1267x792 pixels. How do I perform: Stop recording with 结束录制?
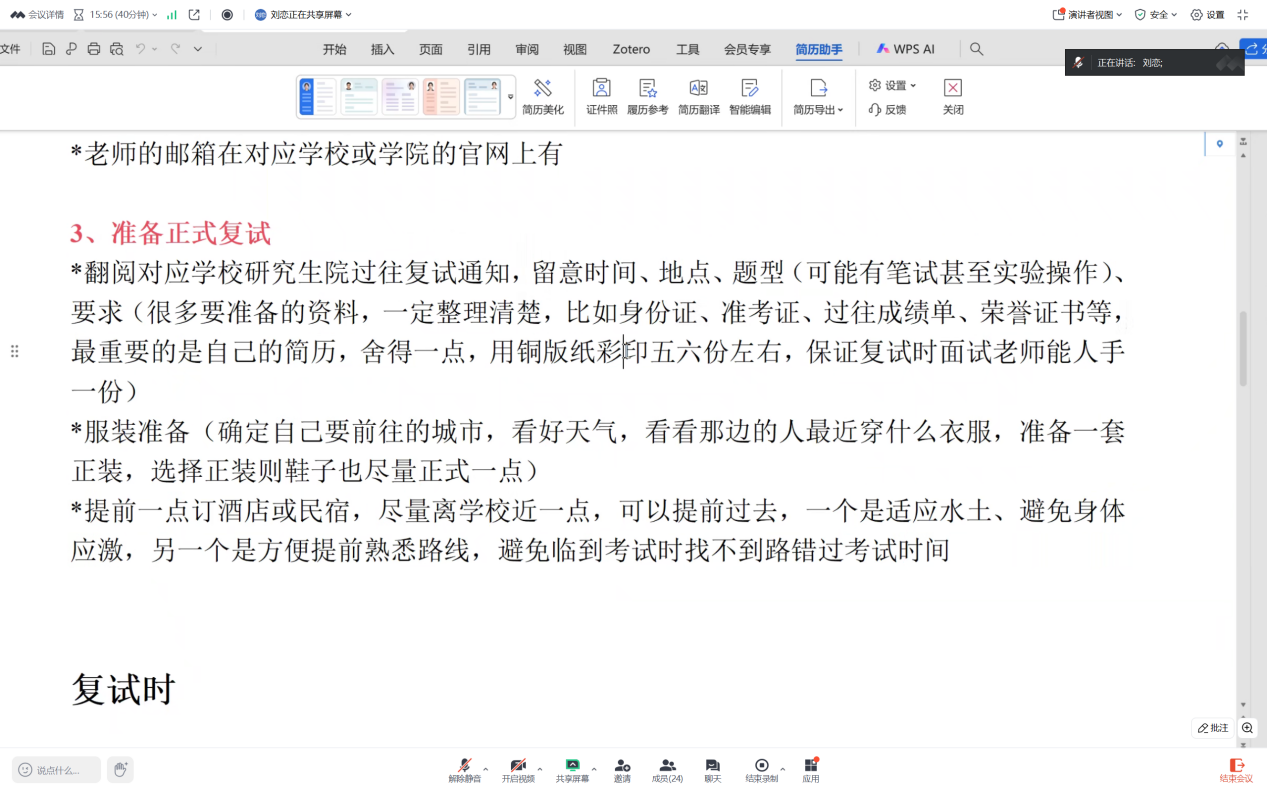[x=761, y=769]
